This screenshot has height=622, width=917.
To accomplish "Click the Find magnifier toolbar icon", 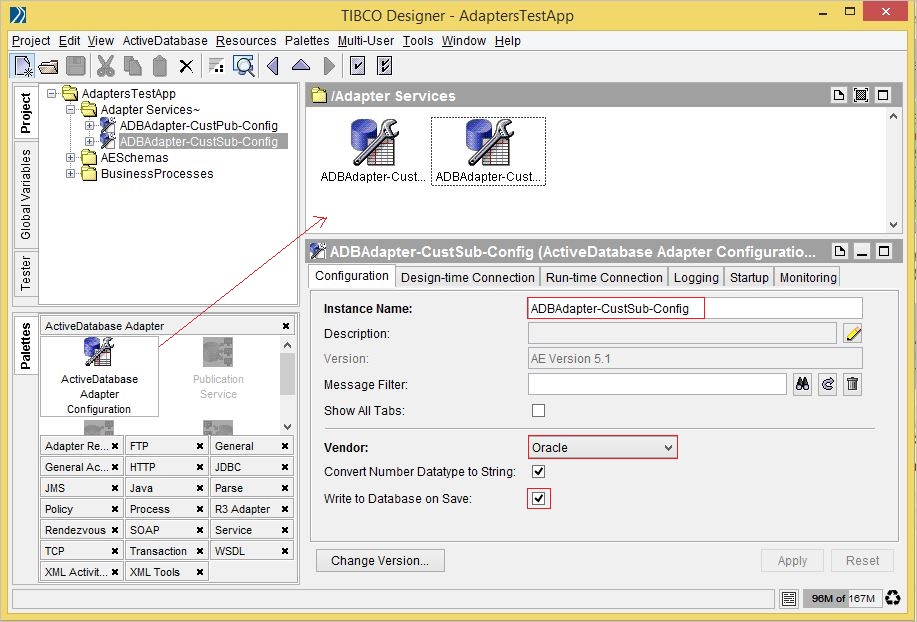I will [244, 66].
